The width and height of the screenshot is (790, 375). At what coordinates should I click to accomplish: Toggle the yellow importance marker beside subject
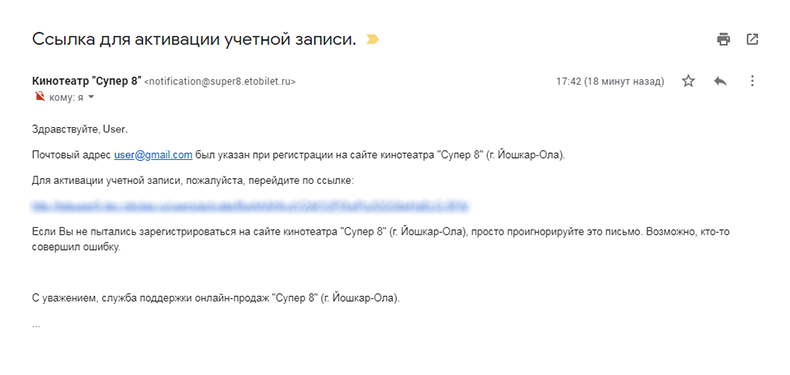(372, 39)
